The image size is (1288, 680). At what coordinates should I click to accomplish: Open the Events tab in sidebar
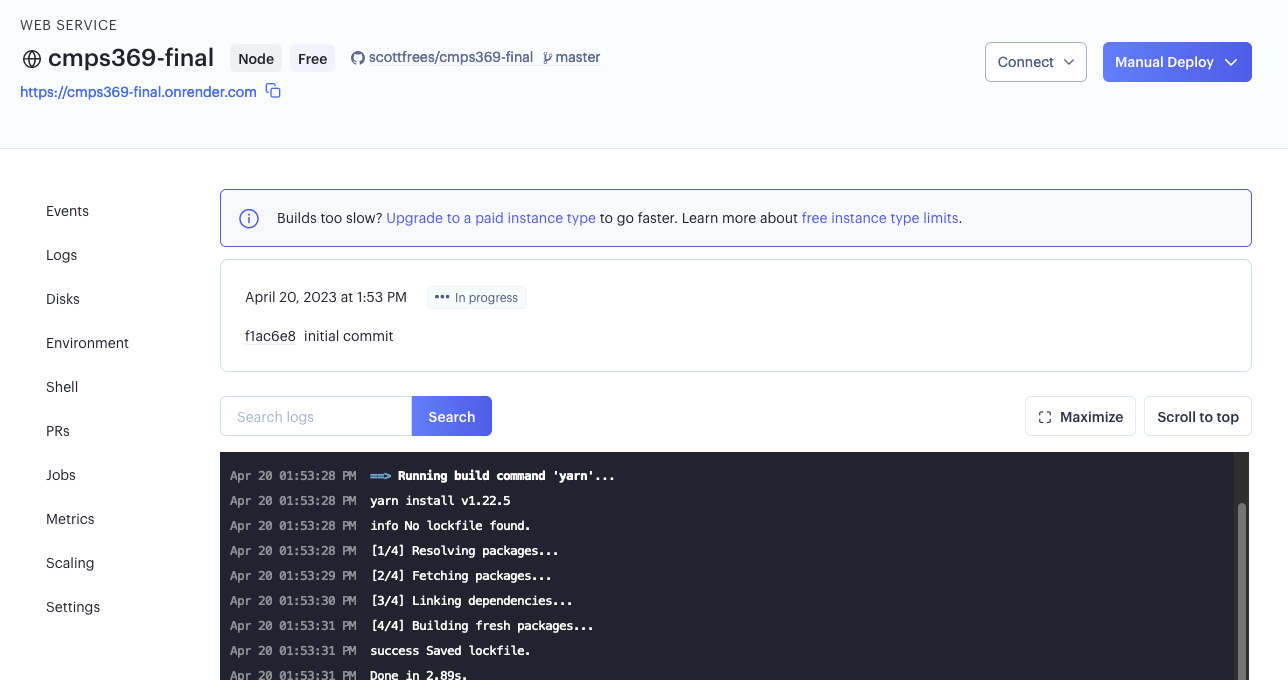coord(67,211)
